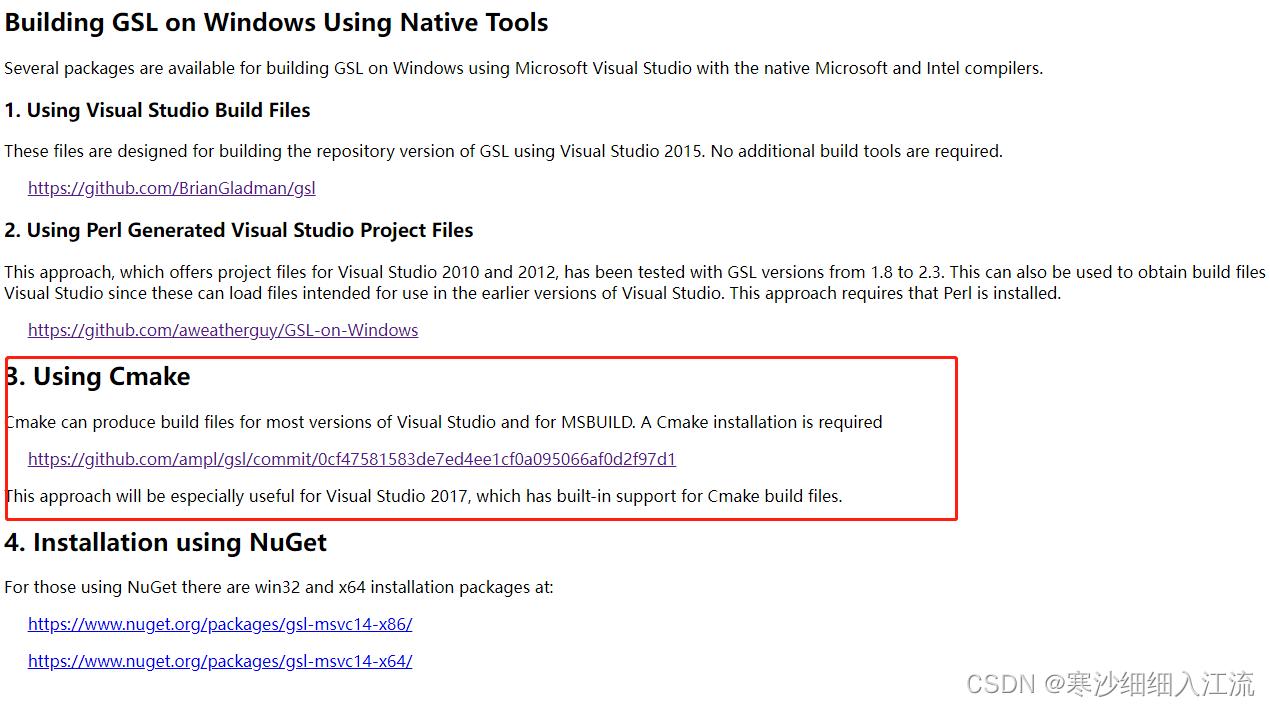Open the aweatherguy GSL-on-Windows link
1270x707 pixels.
coord(223,329)
